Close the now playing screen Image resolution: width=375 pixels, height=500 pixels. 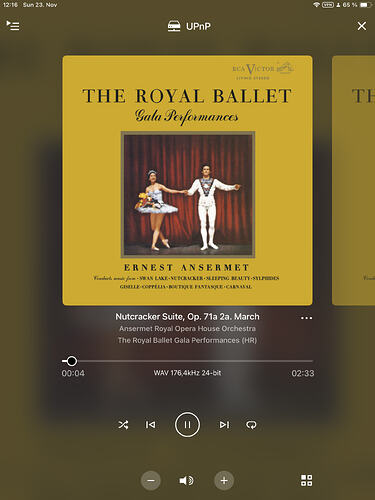(x=362, y=26)
